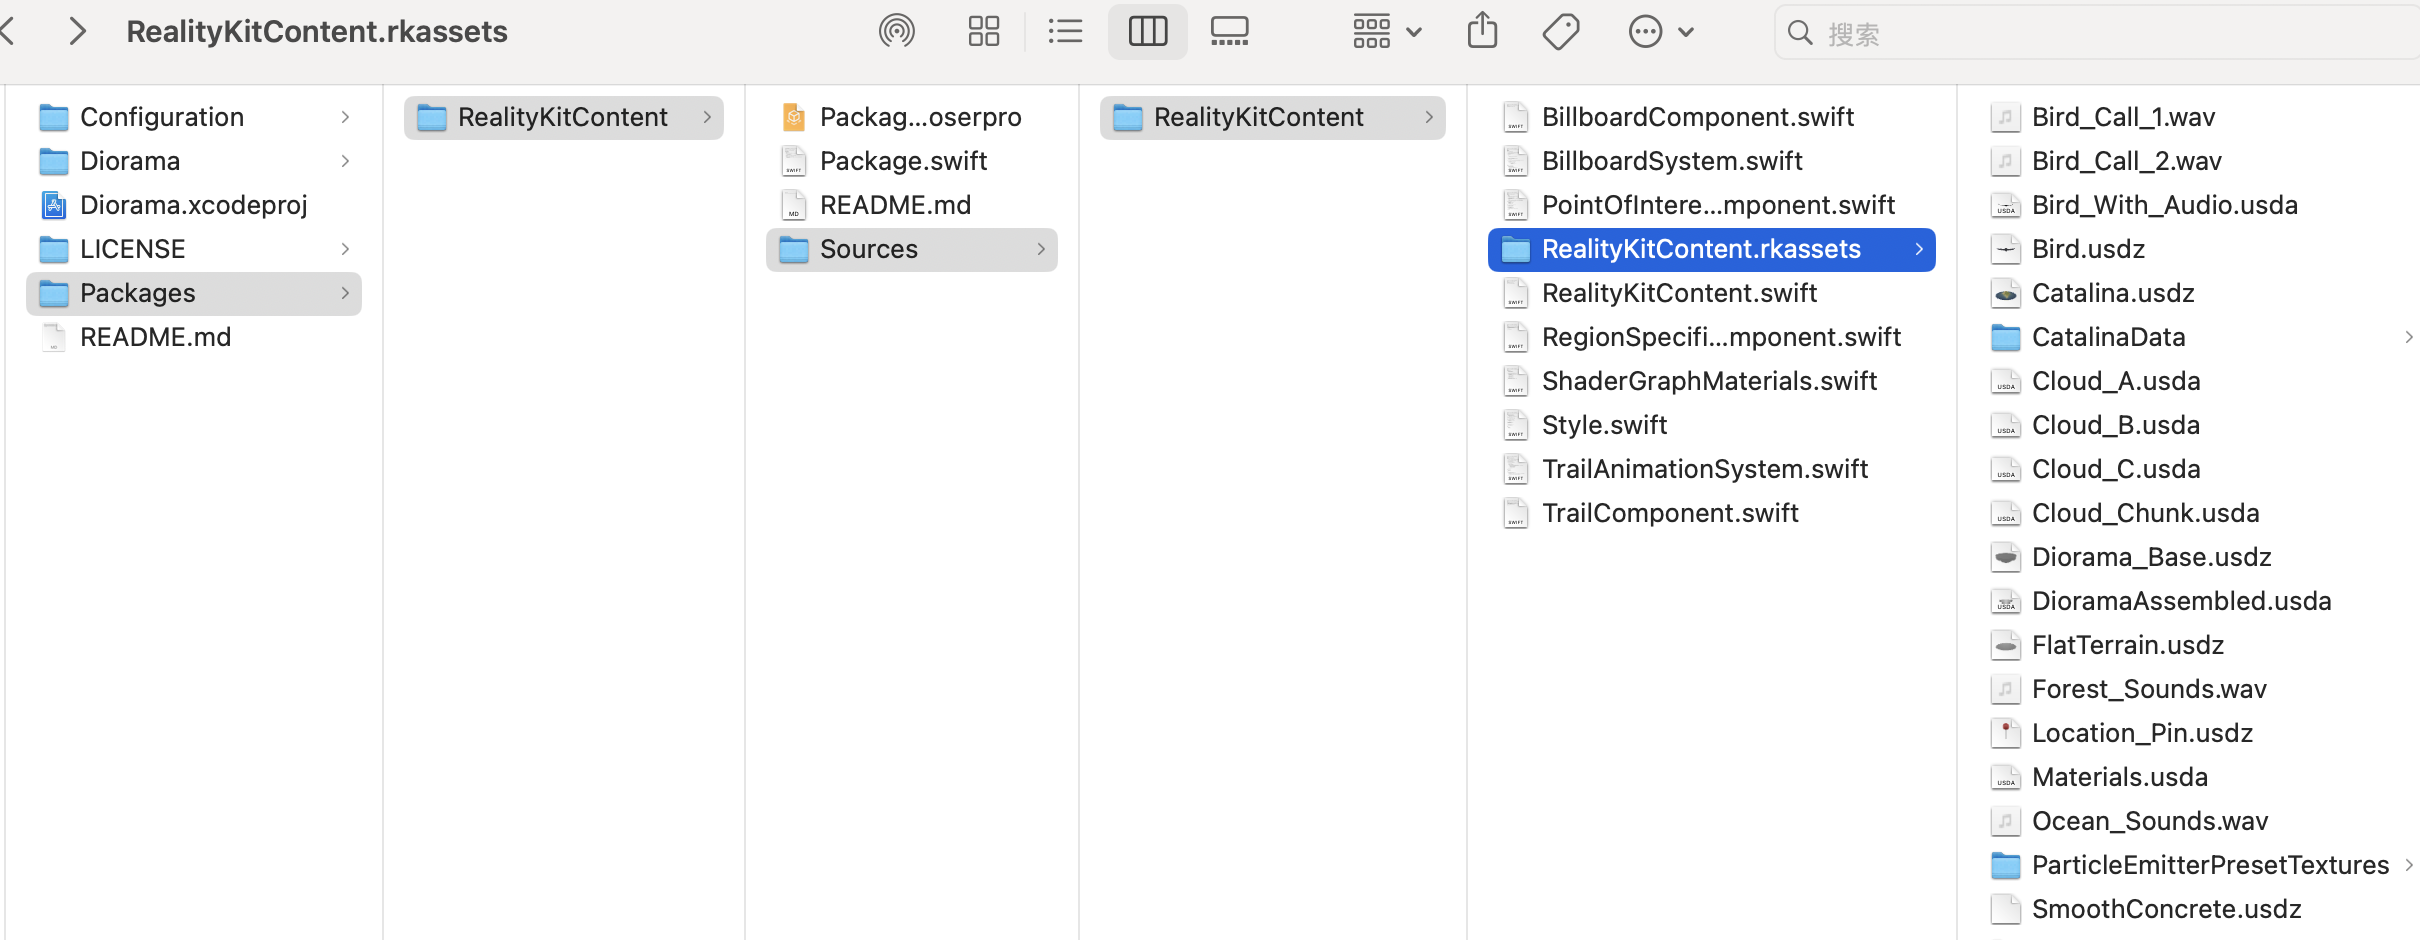Open the CatalinaData folder
This screenshot has width=2420, height=940.
click(x=2108, y=337)
